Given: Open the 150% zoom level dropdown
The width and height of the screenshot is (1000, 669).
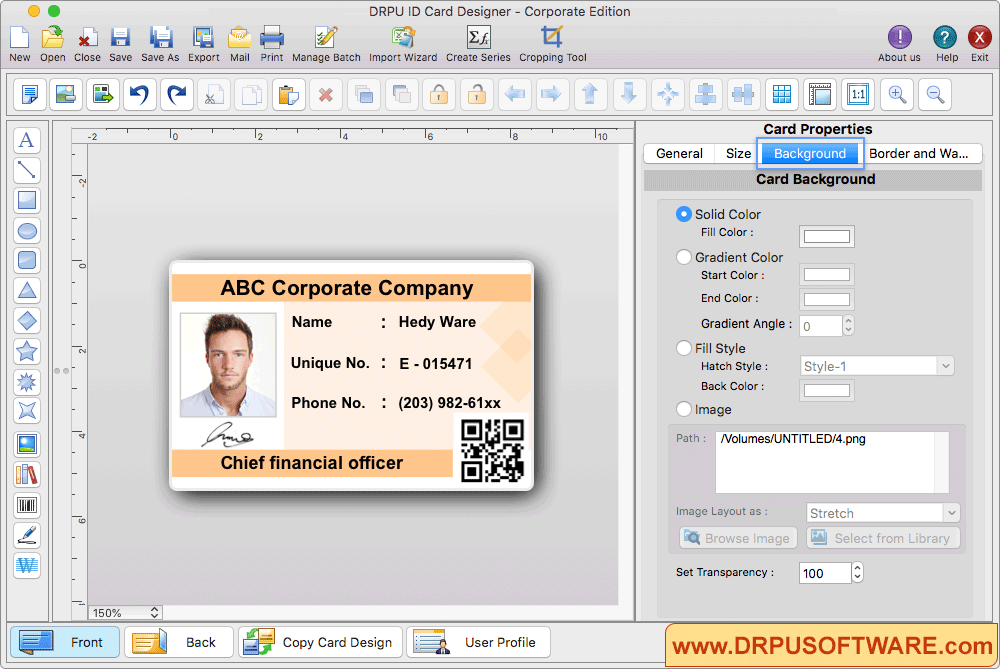Looking at the screenshot, I should coord(125,613).
